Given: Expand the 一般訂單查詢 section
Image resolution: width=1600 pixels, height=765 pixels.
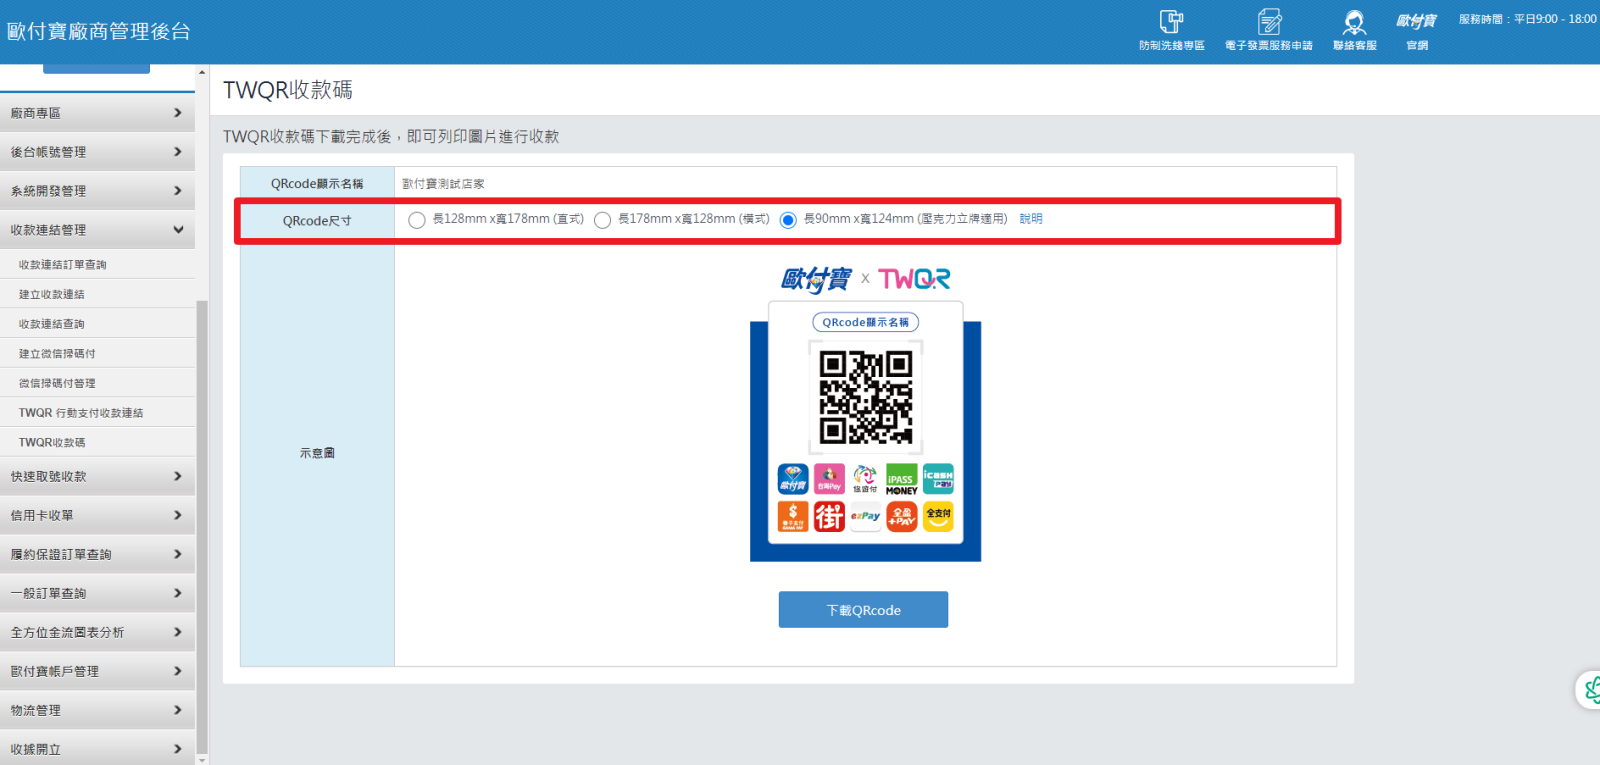Looking at the screenshot, I should pyautogui.click(x=97, y=594).
